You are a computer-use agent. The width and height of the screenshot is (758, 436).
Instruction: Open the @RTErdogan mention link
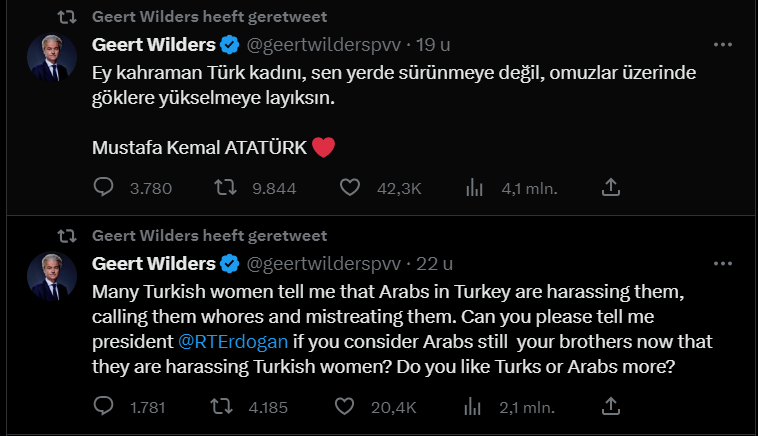pyautogui.click(x=233, y=341)
